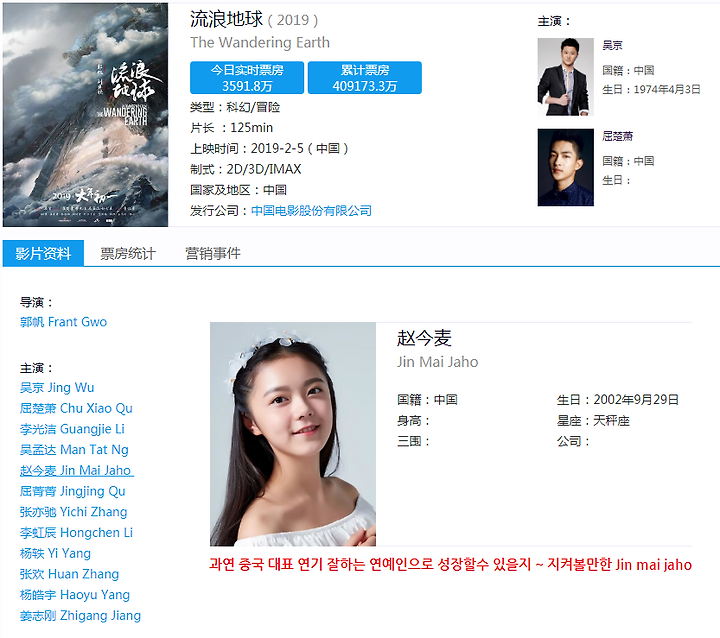Click the 累计票房 cumulative box office button
Screen dimensions: 720x638
pos(365,78)
